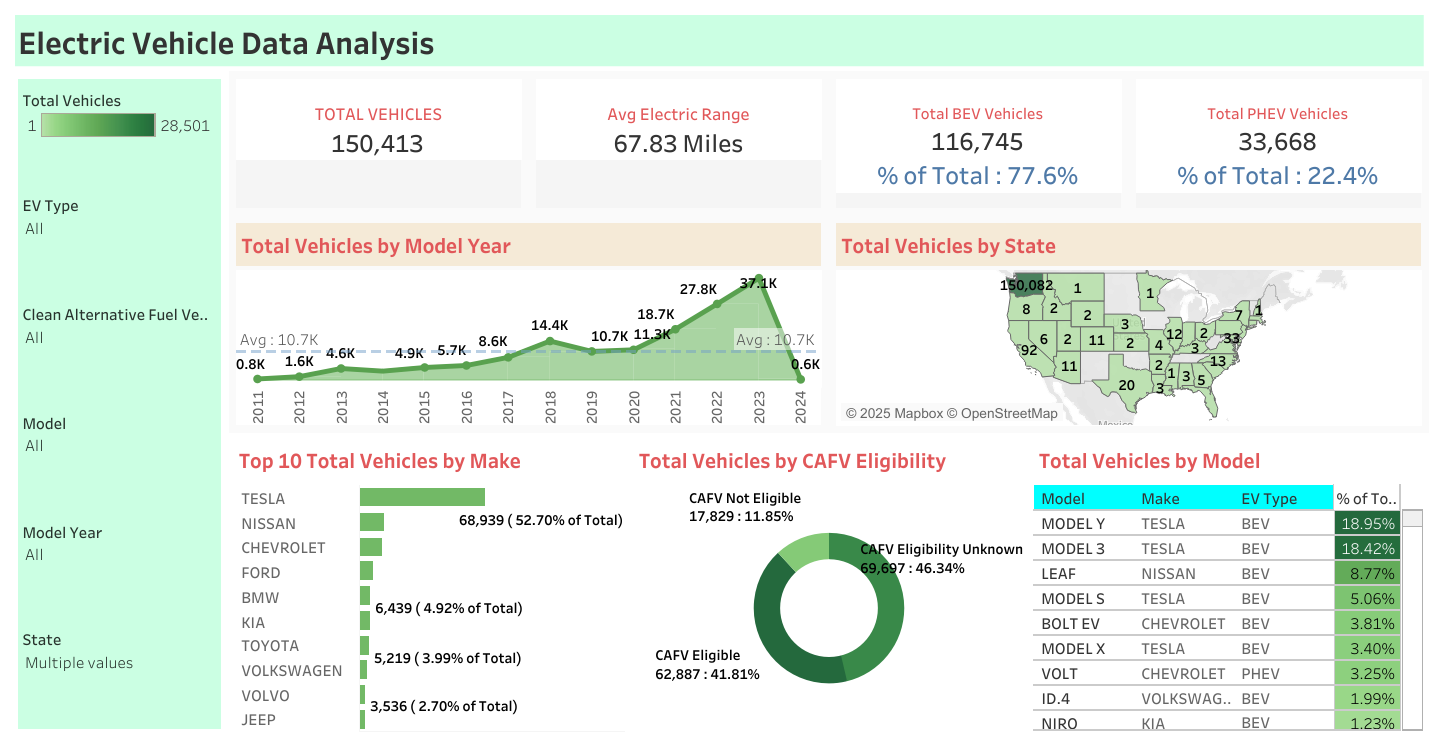Select the TESLA bar in Top 10 chart
Image resolution: width=1438 pixels, height=745 pixels.
click(422, 497)
